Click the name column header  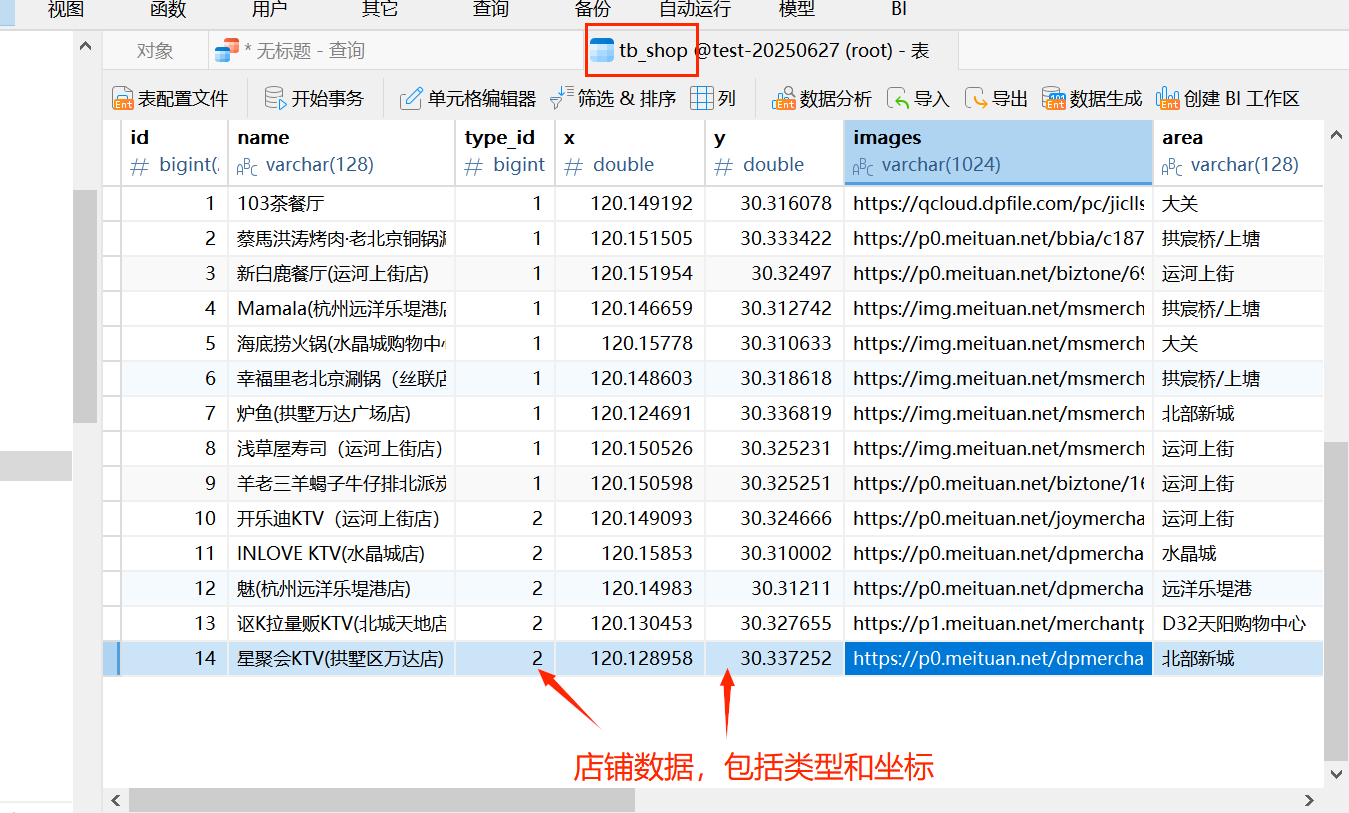(341, 151)
